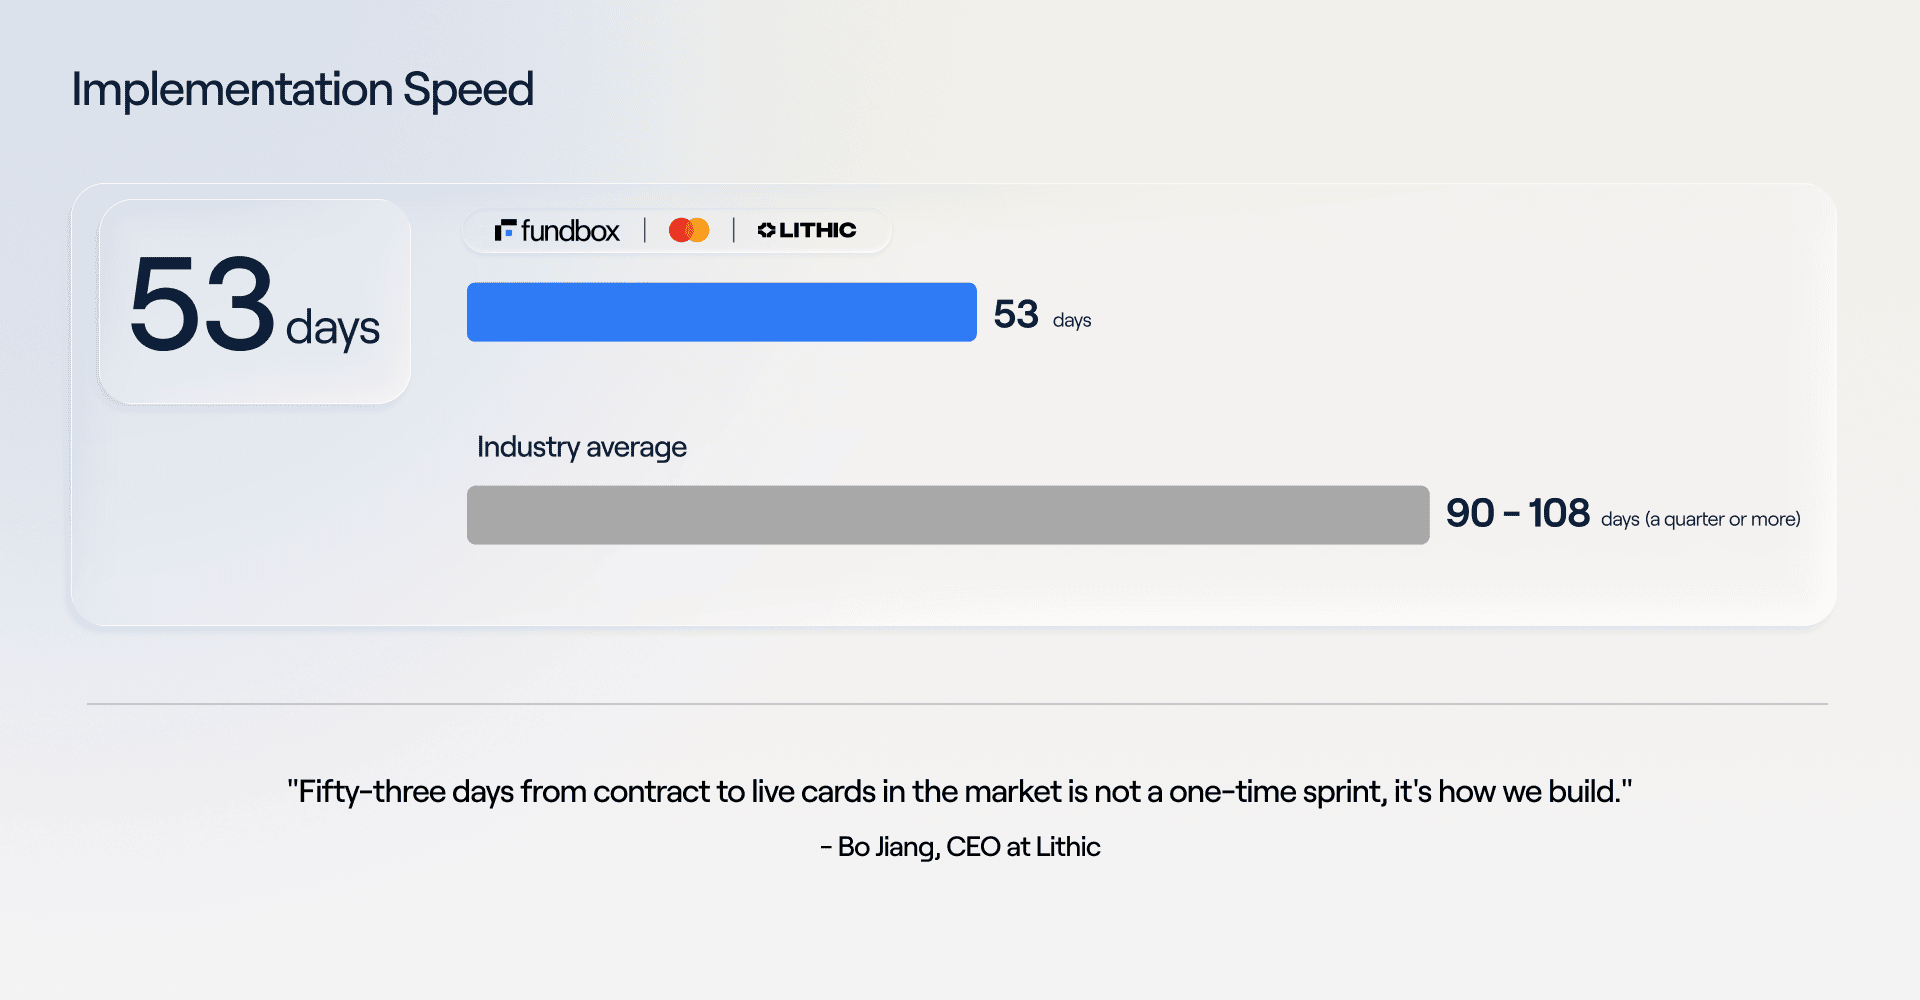
Task: Click the Fundbox bracket mark icon
Action: (505, 231)
